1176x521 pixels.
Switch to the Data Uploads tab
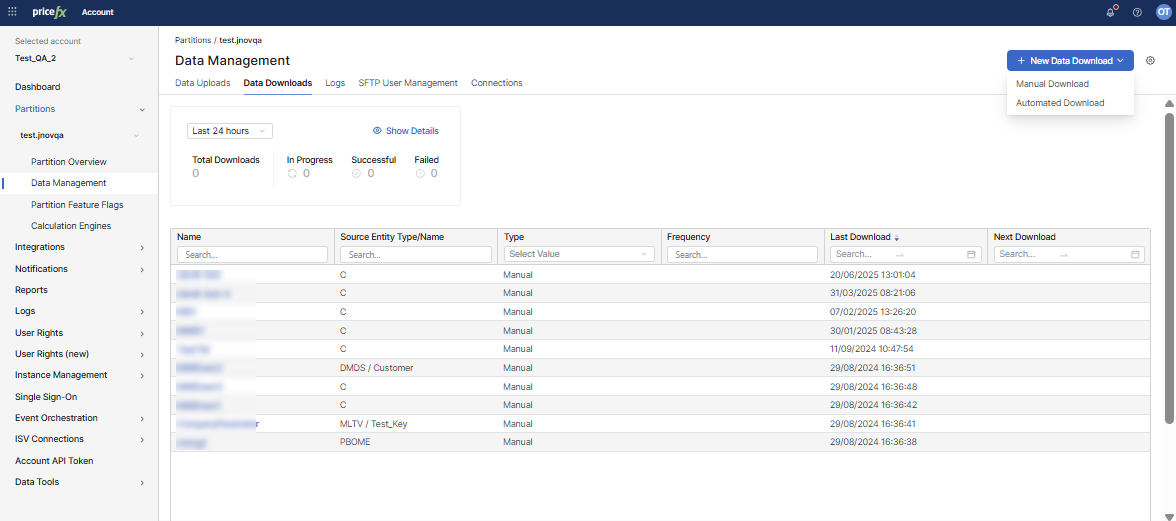[202, 83]
